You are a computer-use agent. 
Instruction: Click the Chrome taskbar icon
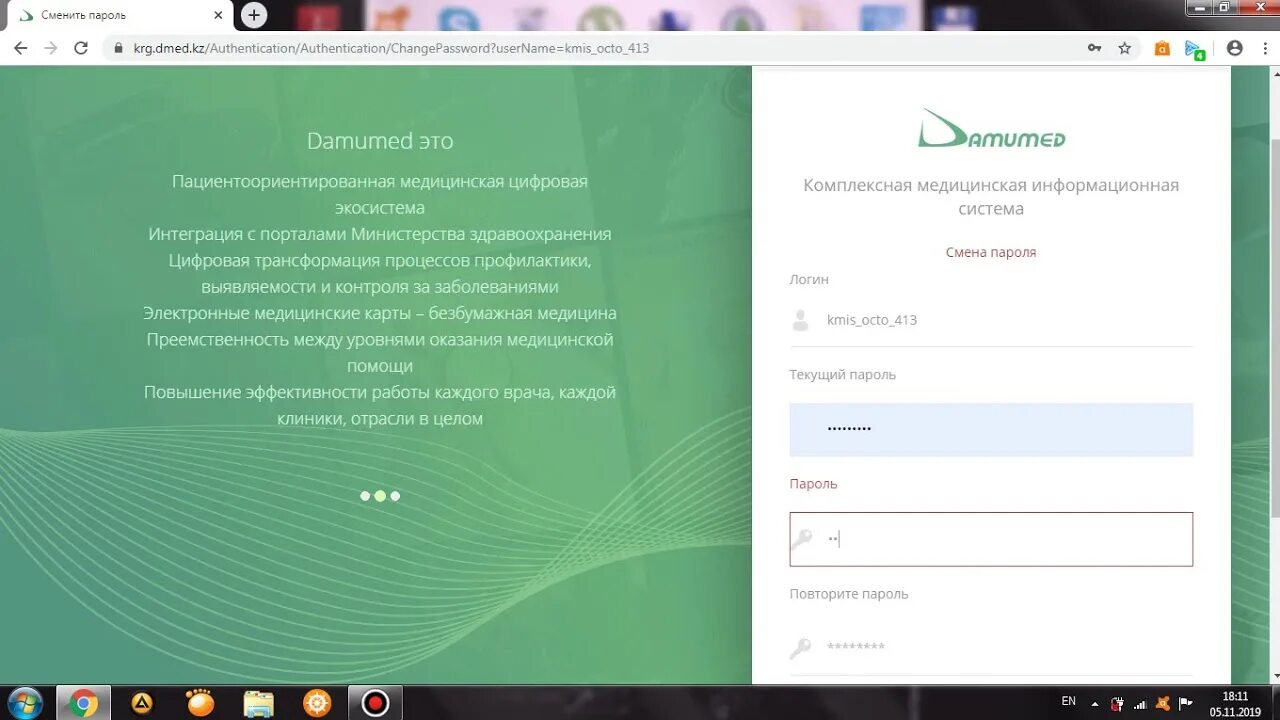83,703
